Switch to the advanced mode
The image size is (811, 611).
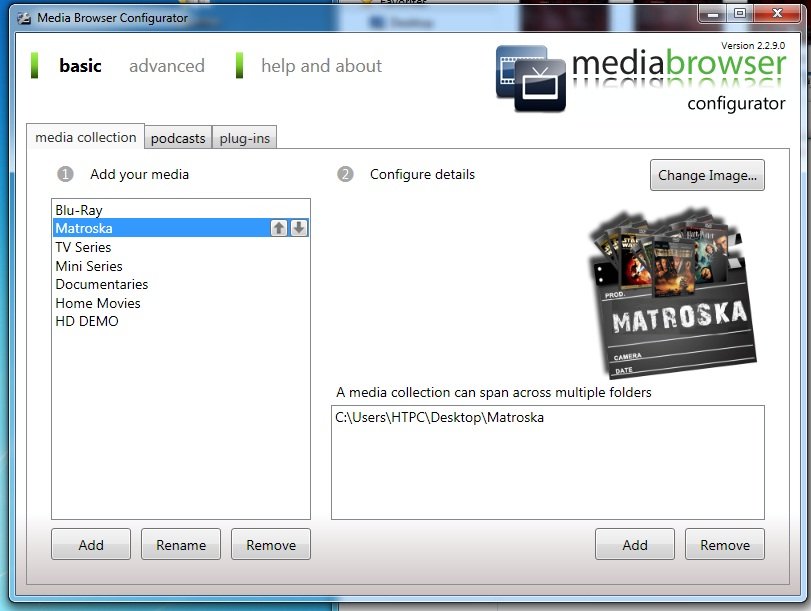point(167,66)
